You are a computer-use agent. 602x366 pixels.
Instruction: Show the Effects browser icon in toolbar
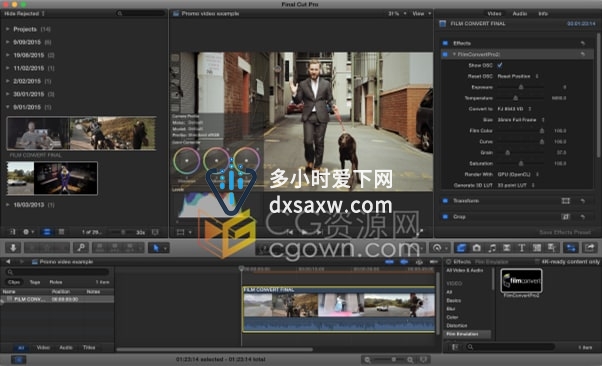click(x=461, y=248)
